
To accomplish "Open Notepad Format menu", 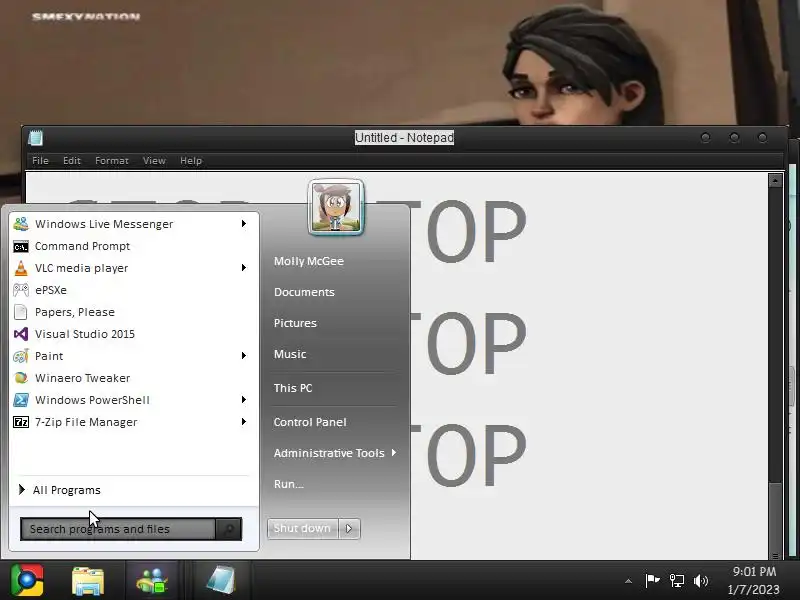I will 112,161.
